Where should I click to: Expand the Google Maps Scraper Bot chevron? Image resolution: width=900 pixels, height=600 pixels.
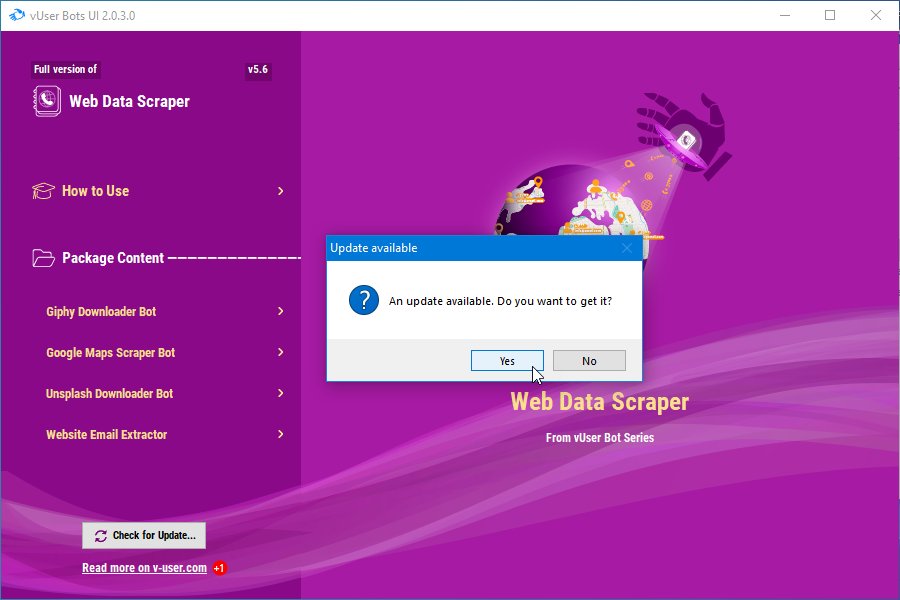pyautogui.click(x=281, y=352)
